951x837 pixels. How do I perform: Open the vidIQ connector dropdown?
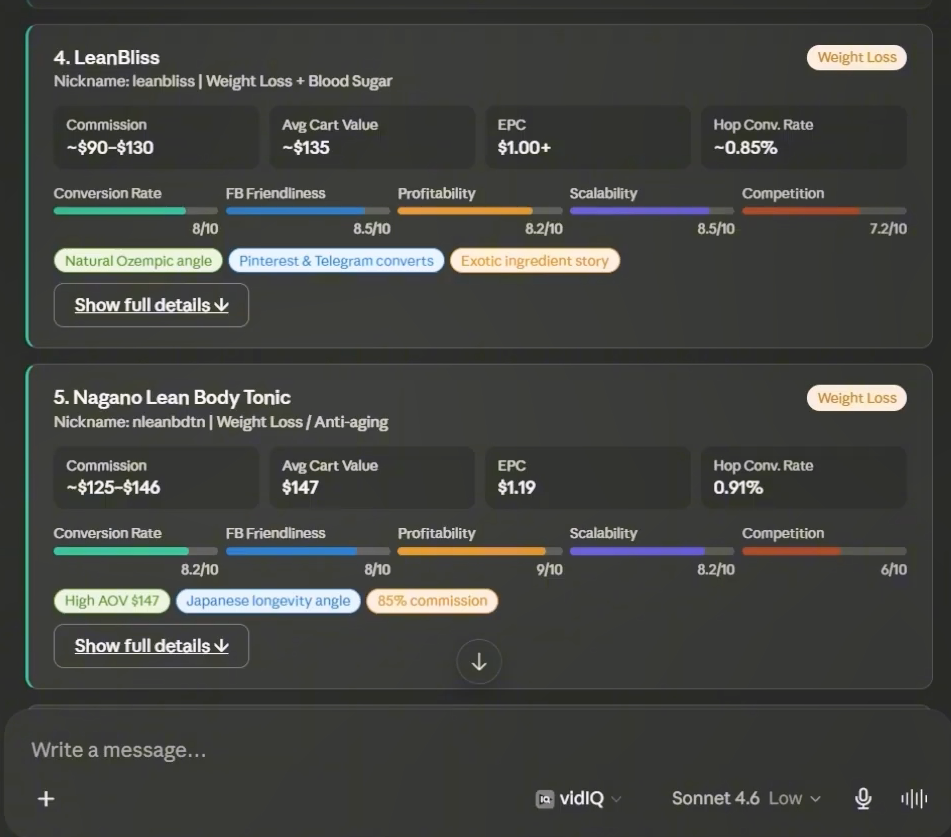579,798
